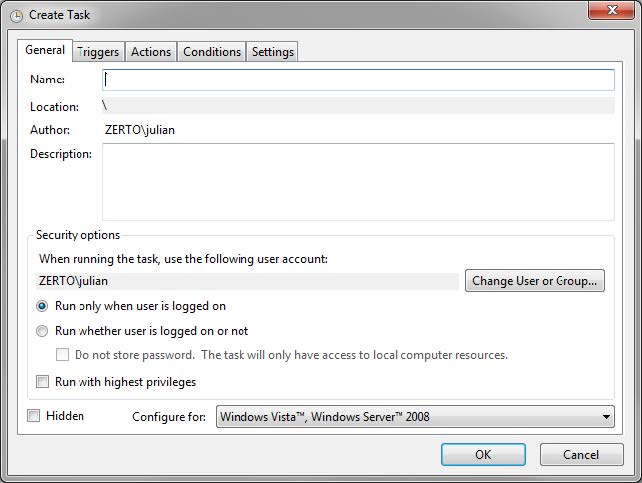The width and height of the screenshot is (642, 483).
Task: Click the 'When running the task' instruction text
Action: [183, 259]
